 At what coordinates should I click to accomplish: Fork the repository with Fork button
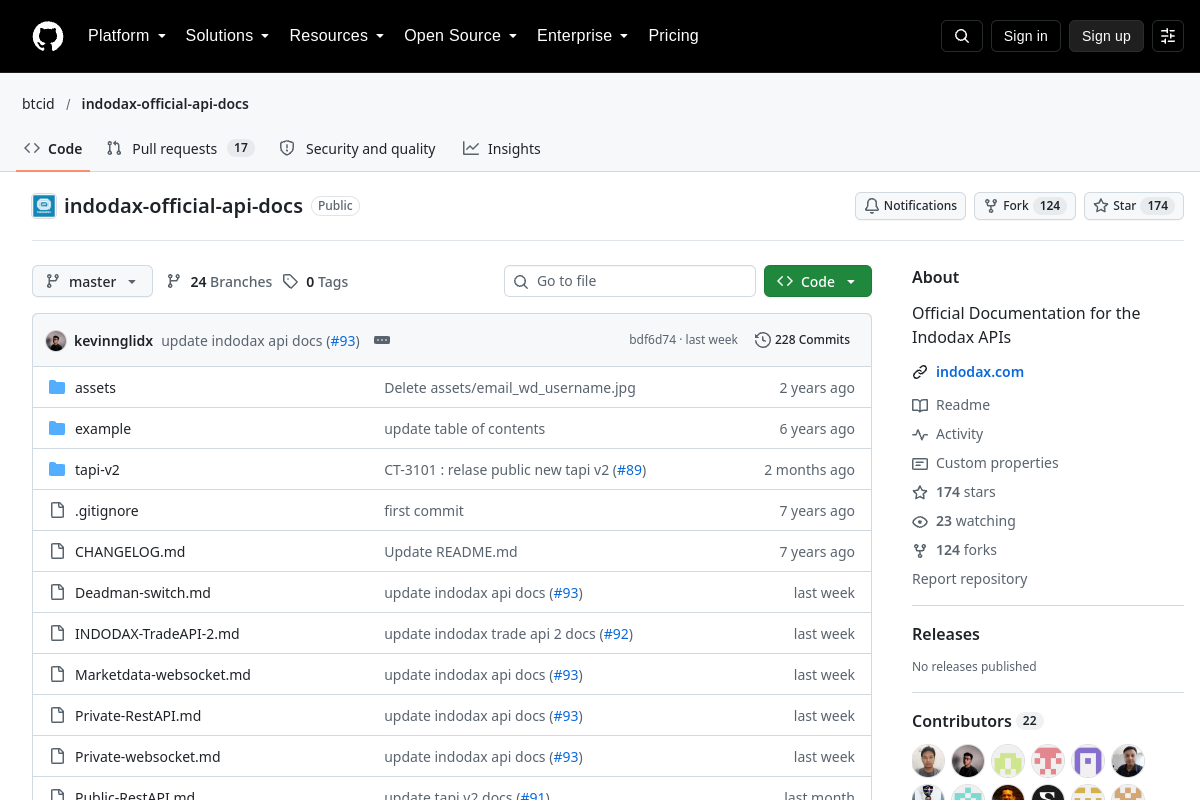point(1025,206)
